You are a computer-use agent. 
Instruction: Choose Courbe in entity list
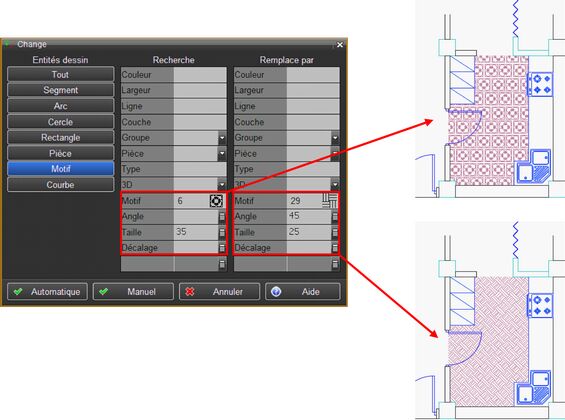[61, 184]
